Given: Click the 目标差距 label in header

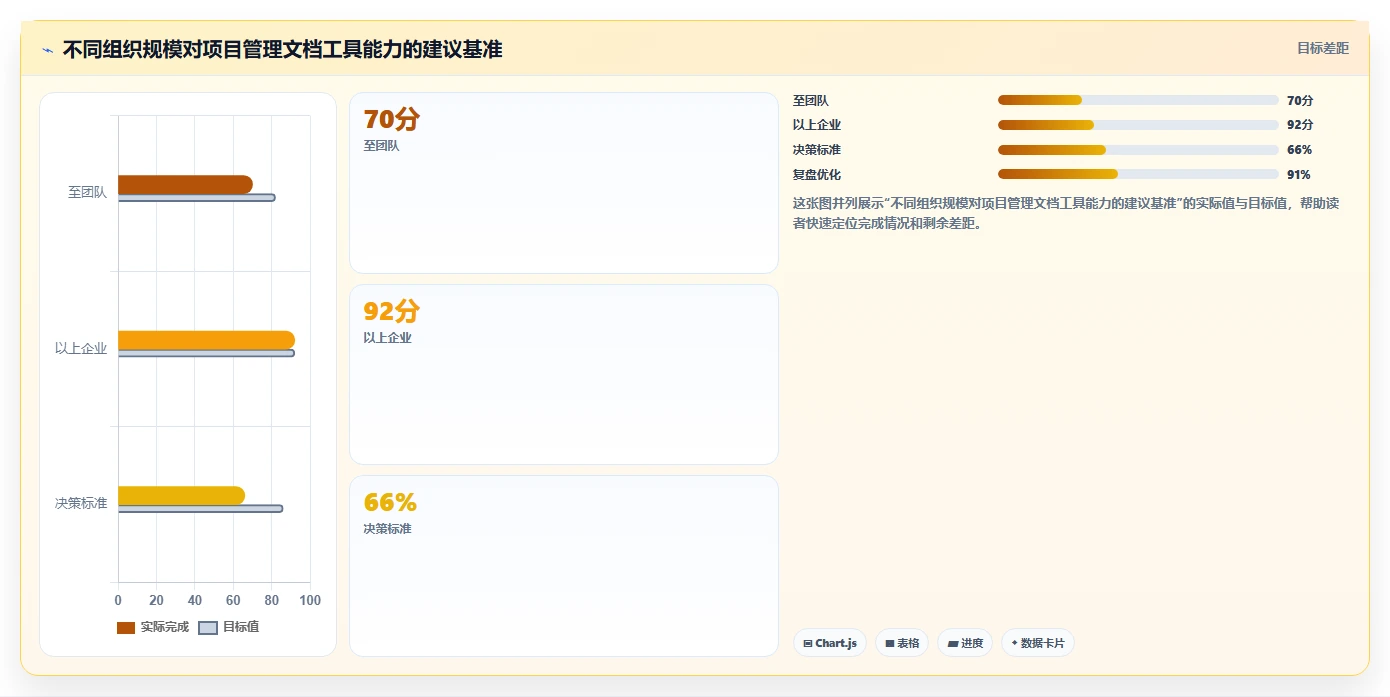Looking at the screenshot, I should click(x=1322, y=48).
